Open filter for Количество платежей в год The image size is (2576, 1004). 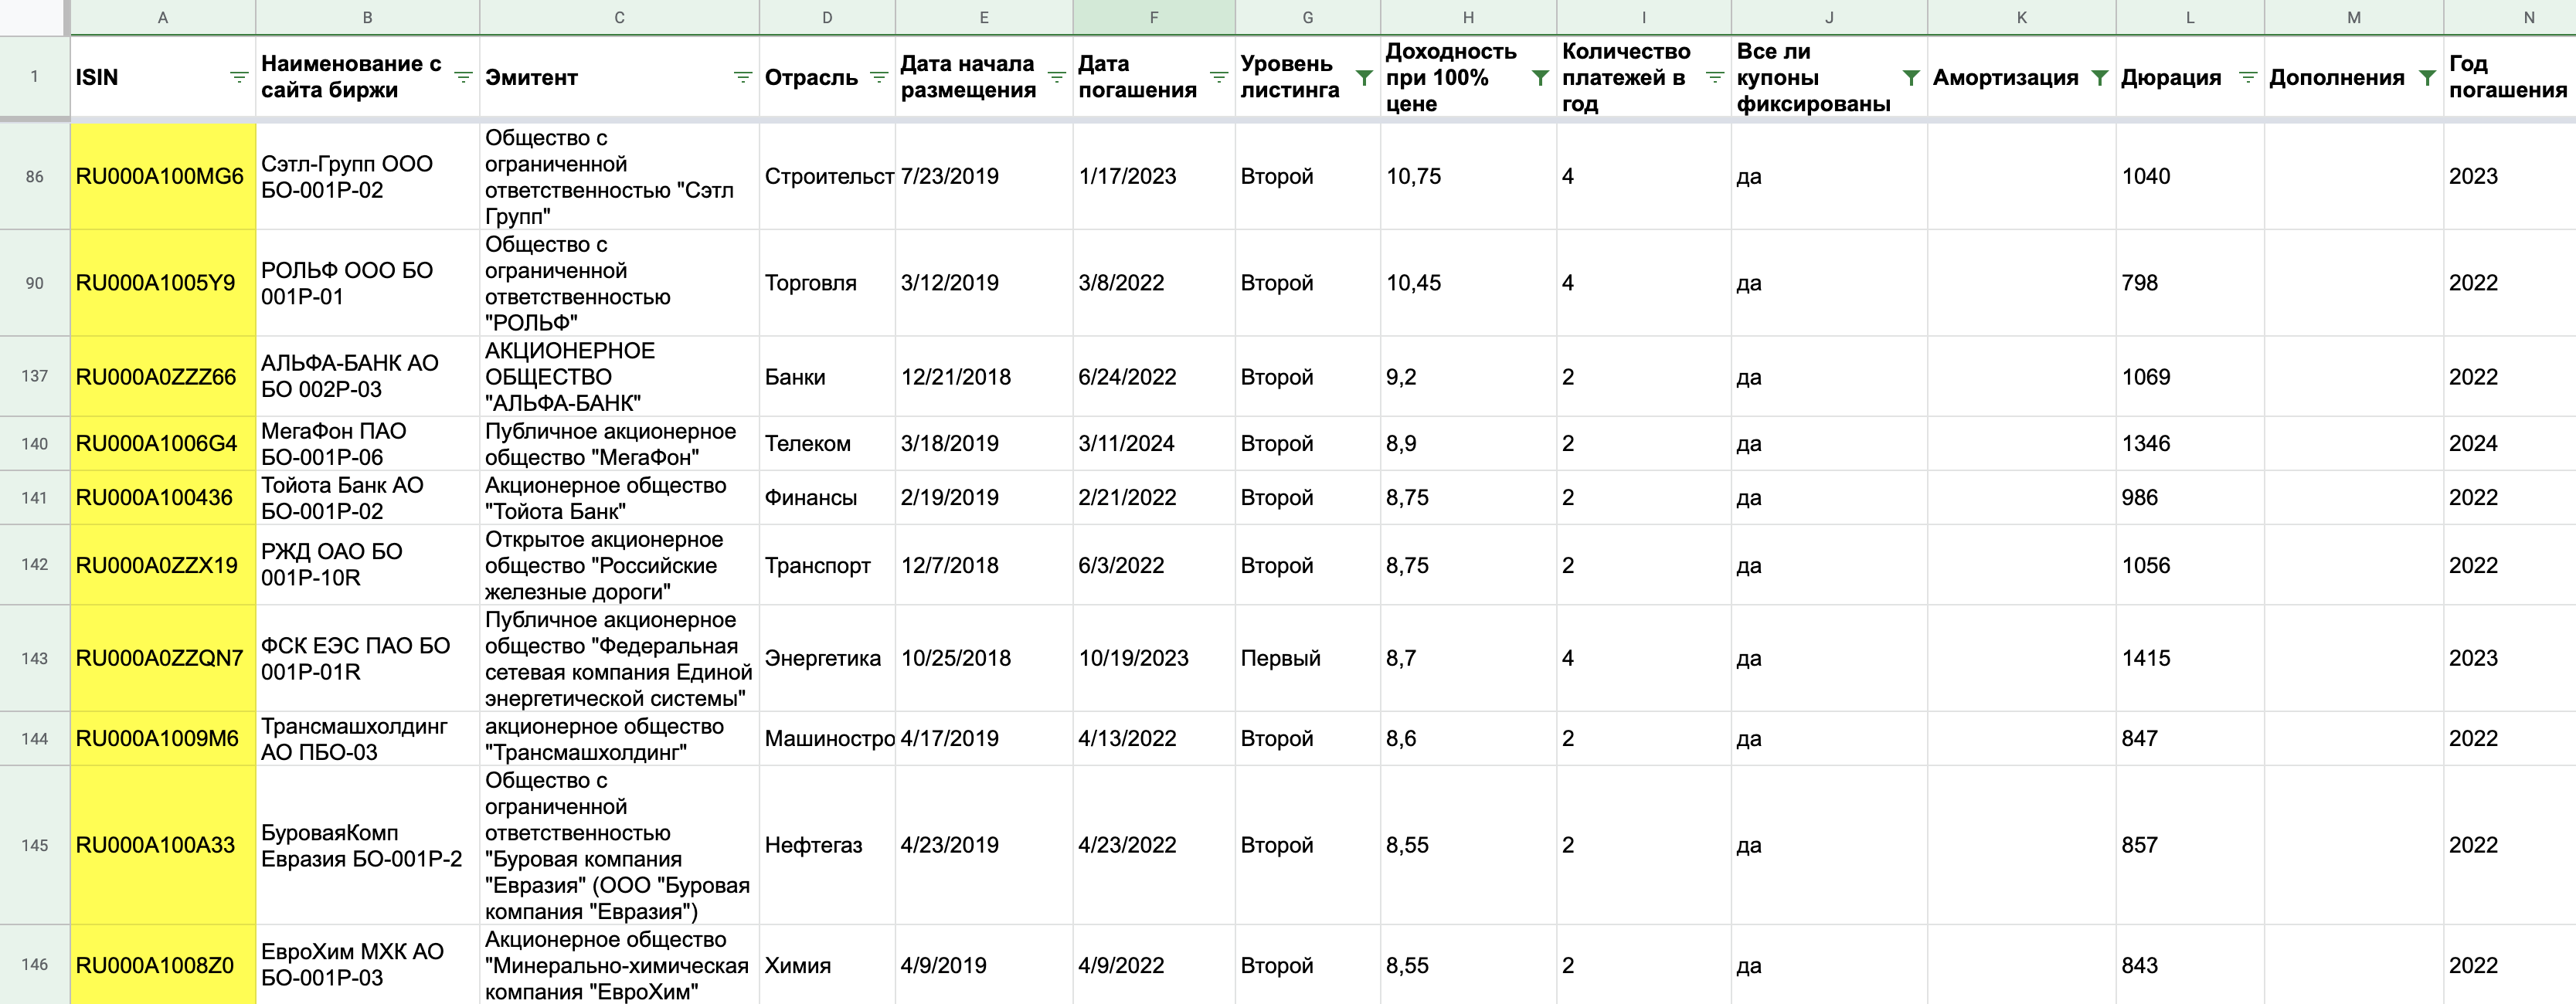1714,77
